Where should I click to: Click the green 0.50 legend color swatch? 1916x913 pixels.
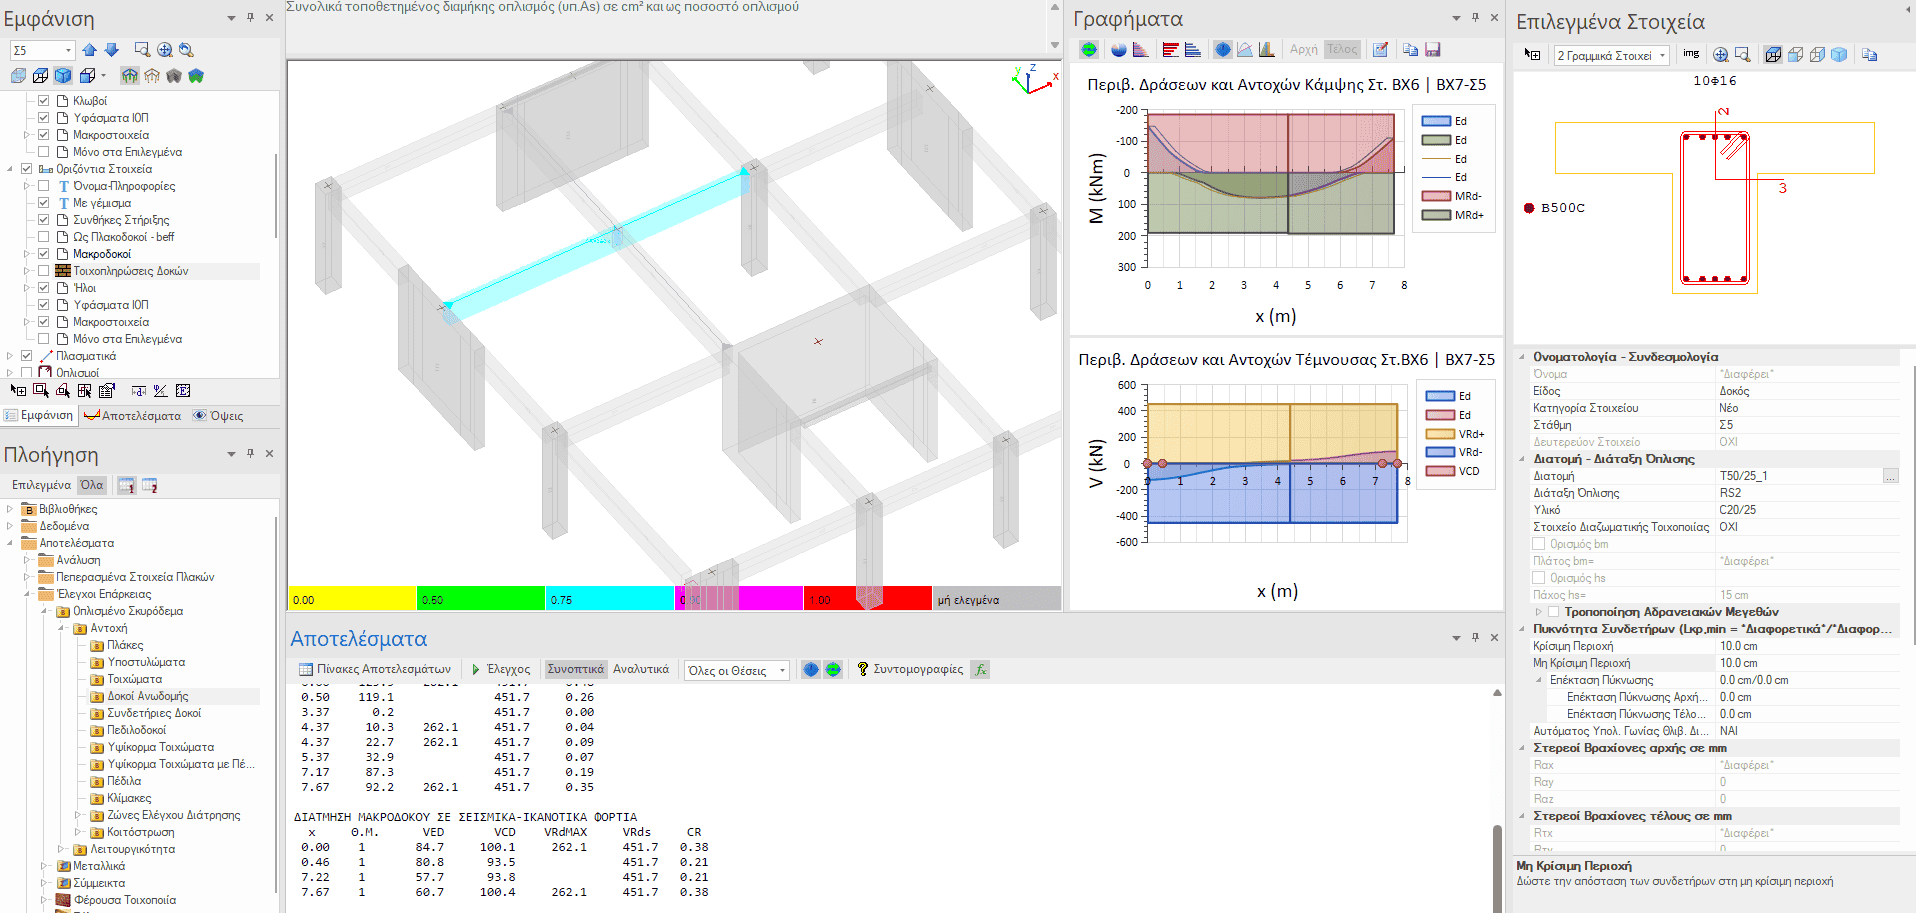pos(480,599)
